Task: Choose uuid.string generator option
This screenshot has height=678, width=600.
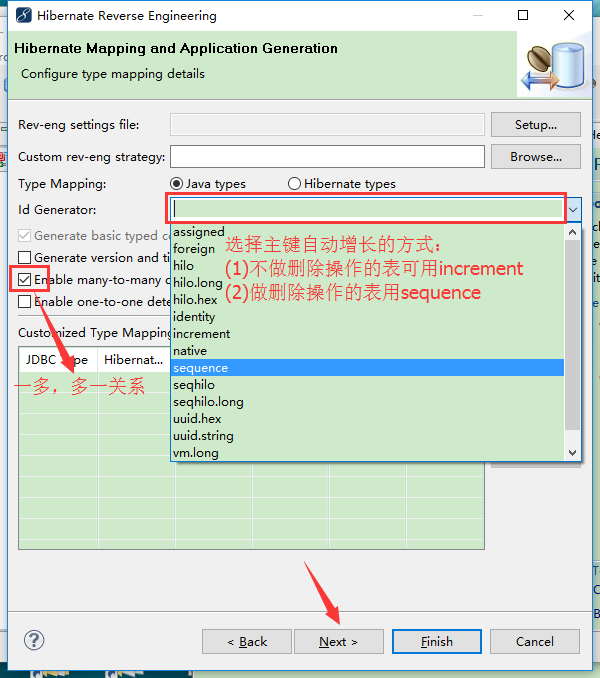Action: pyautogui.click(x=367, y=436)
